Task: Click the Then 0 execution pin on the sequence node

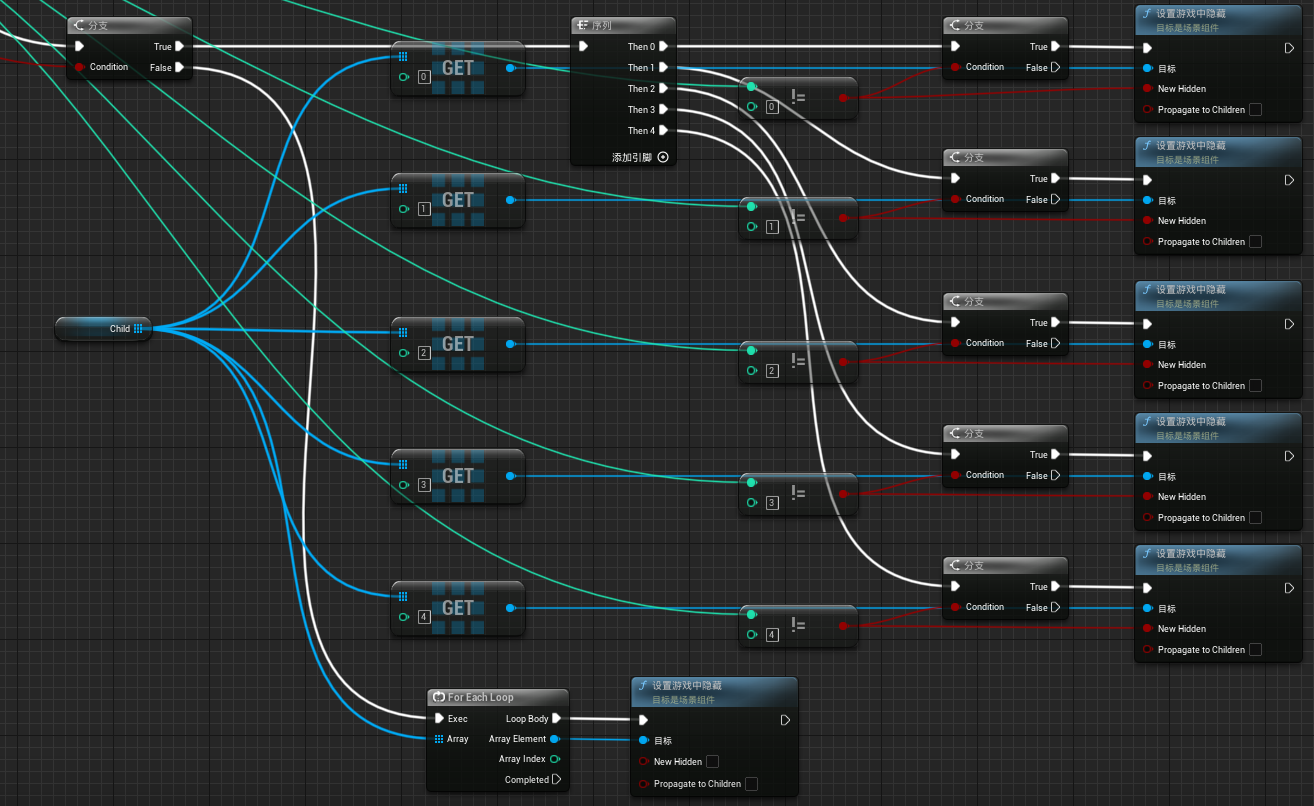Action: (x=663, y=46)
